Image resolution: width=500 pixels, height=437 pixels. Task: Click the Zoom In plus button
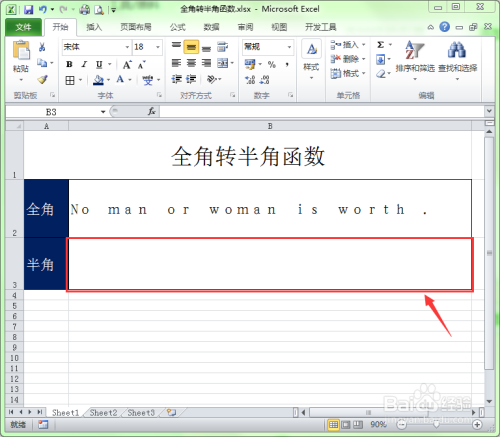coord(477,424)
